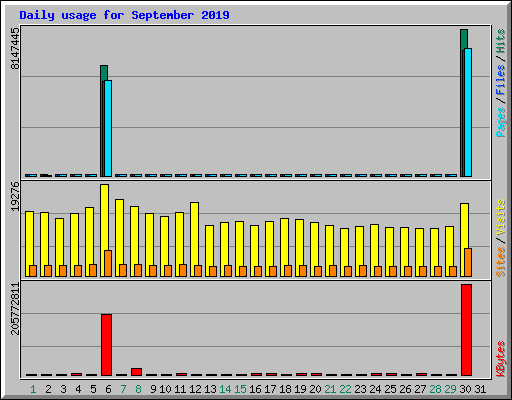Click the green day label 7
The height and width of the screenshot is (400, 512).
click(123, 389)
